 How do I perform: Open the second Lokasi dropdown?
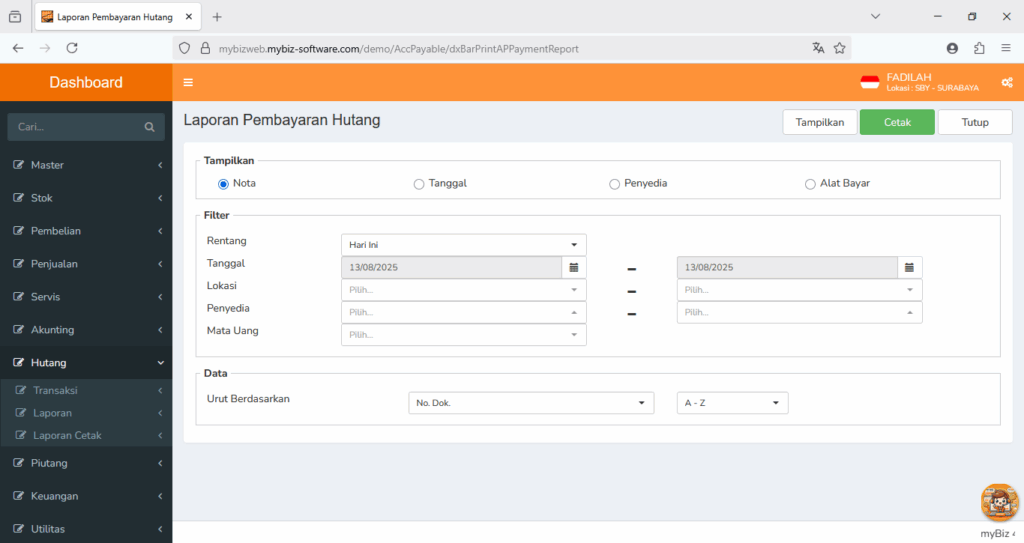coord(799,289)
